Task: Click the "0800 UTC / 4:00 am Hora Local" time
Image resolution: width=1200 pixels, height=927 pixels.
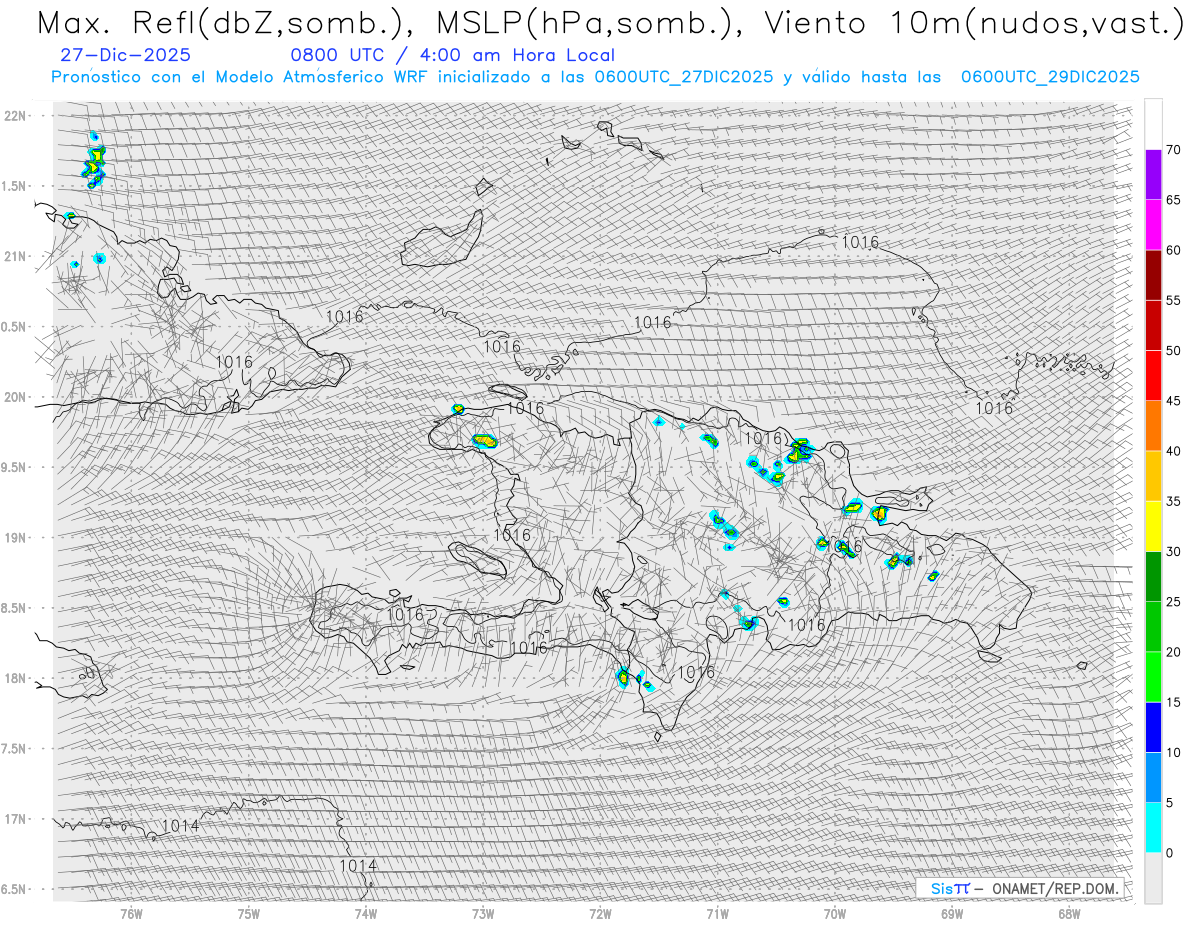Action: pyautogui.click(x=452, y=56)
